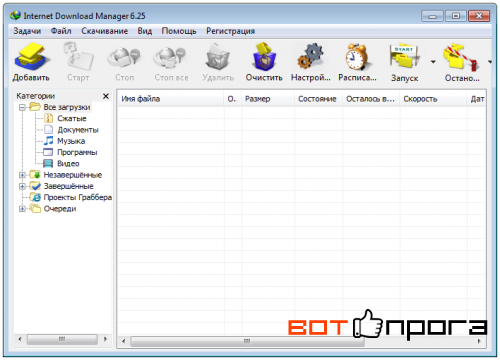Open the Скачивание menu
The width and height of the screenshot is (500, 360).
(x=104, y=31)
